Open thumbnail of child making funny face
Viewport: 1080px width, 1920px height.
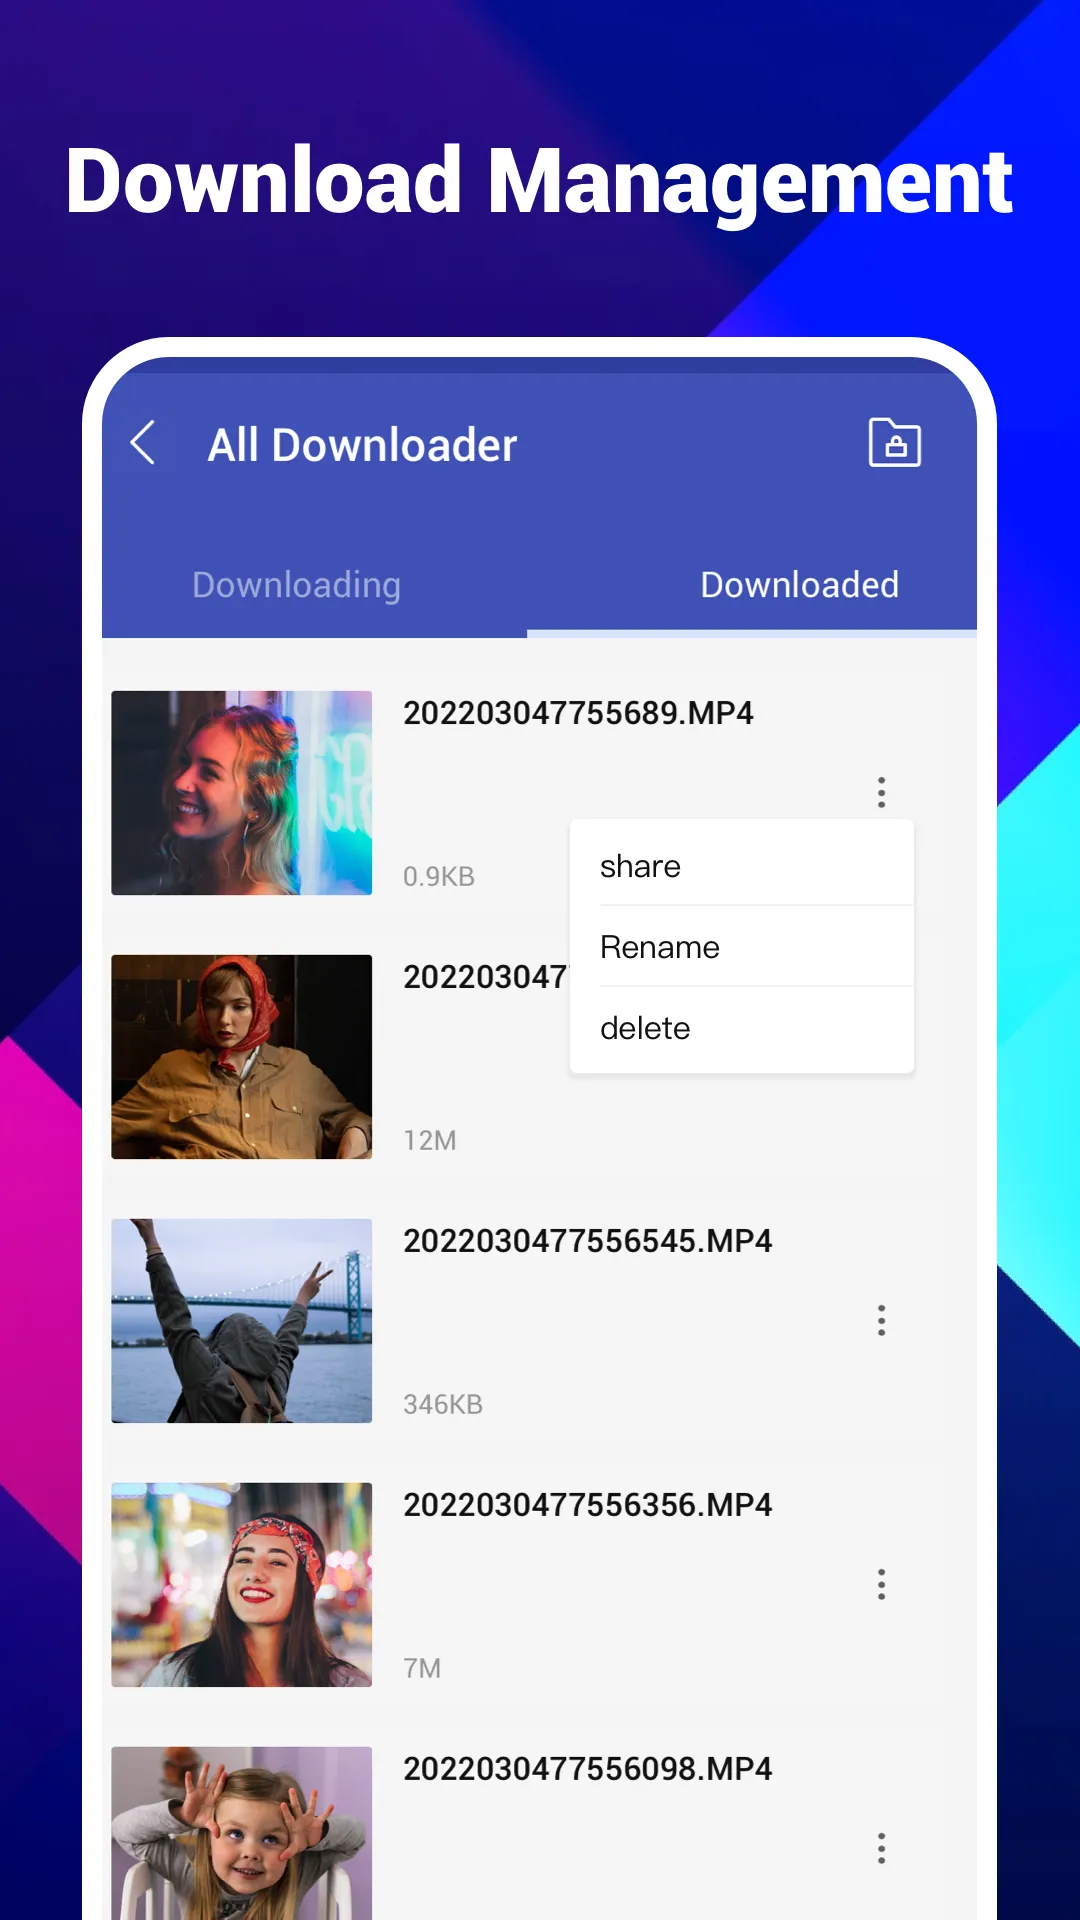pos(241,1833)
